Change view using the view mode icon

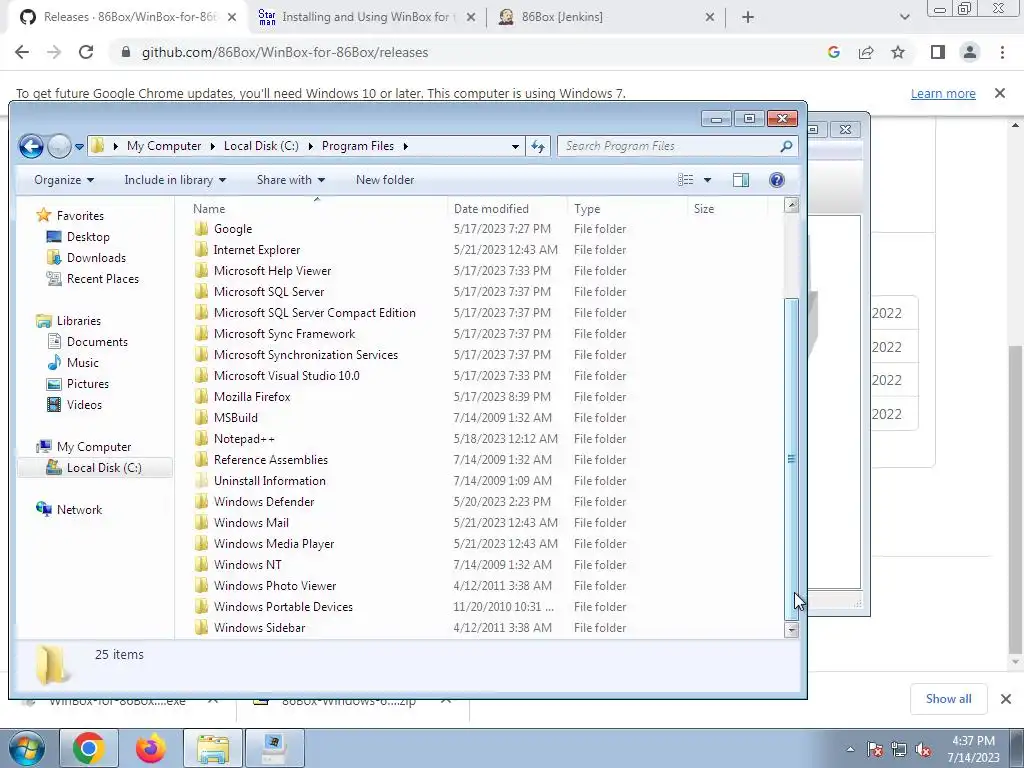686,180
